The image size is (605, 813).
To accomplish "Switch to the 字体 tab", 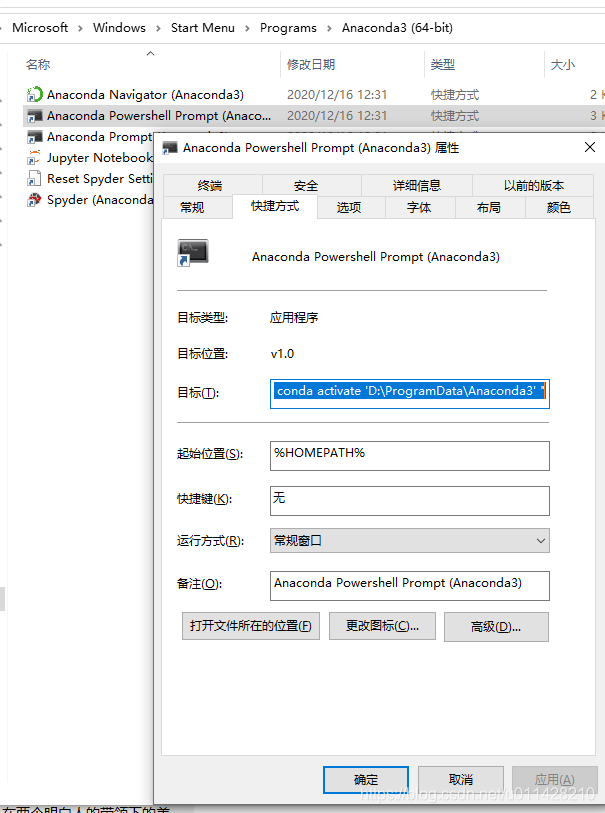I will click(x=420, y=207).
